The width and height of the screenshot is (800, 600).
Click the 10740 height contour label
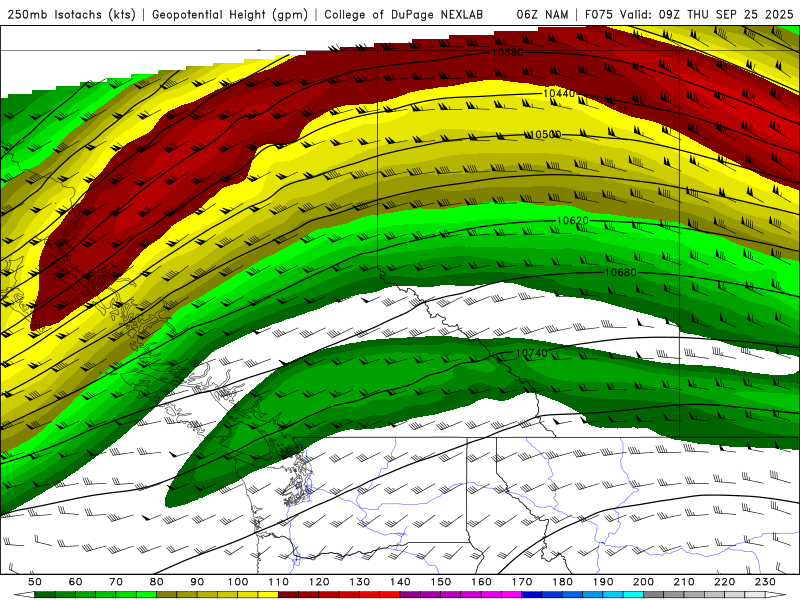click(532, 353)
